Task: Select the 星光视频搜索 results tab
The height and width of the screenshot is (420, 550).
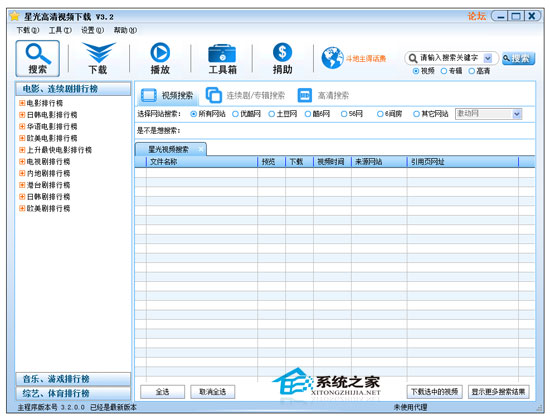Action: 170,149
